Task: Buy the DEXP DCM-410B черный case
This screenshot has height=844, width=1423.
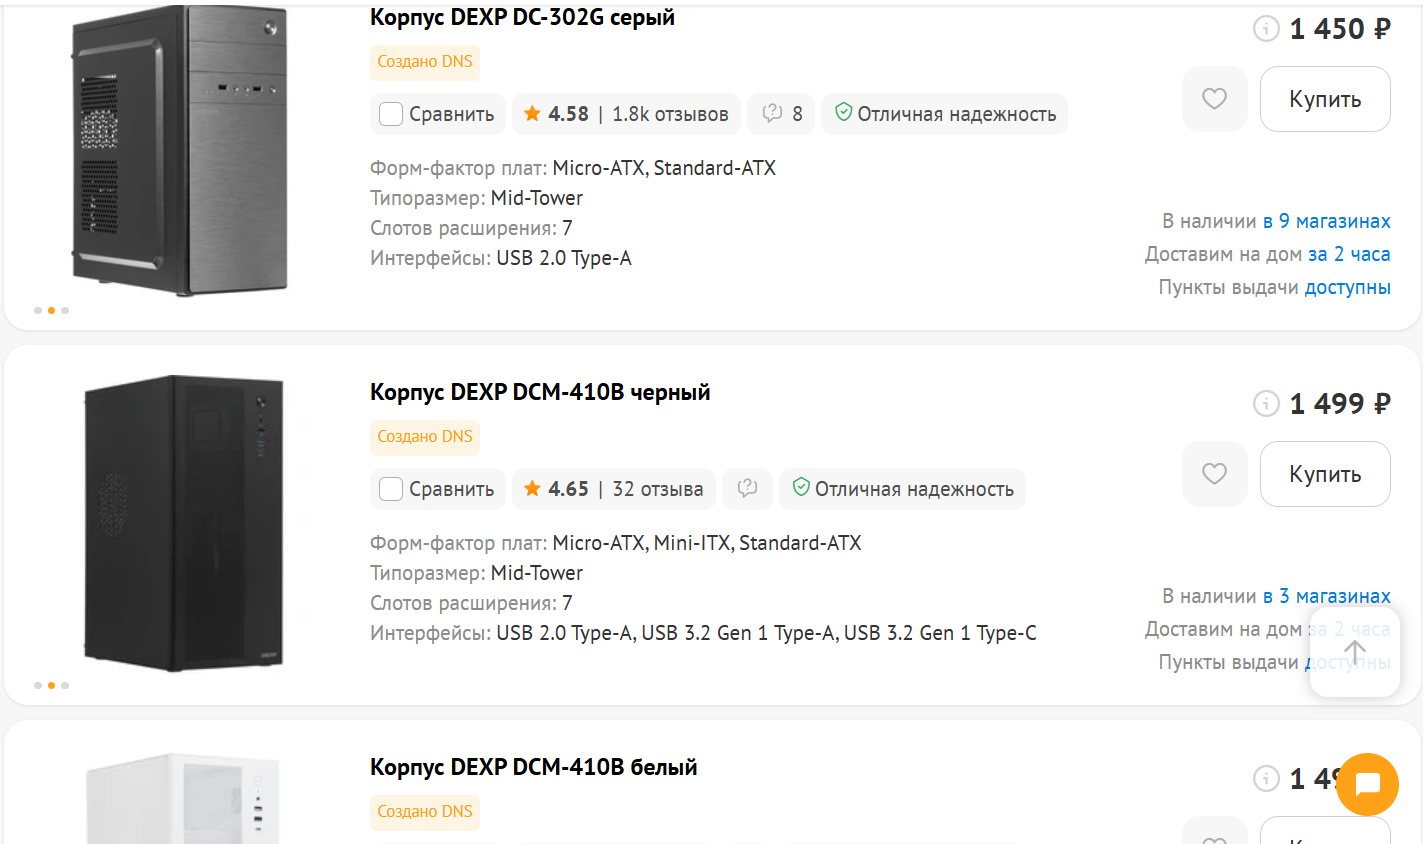Action: [x=1325, y=474]
